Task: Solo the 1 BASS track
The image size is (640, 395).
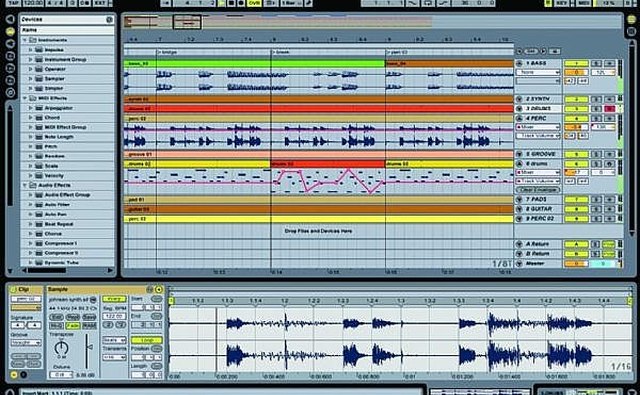Action: pyautogui.click(x=596, y=63)
